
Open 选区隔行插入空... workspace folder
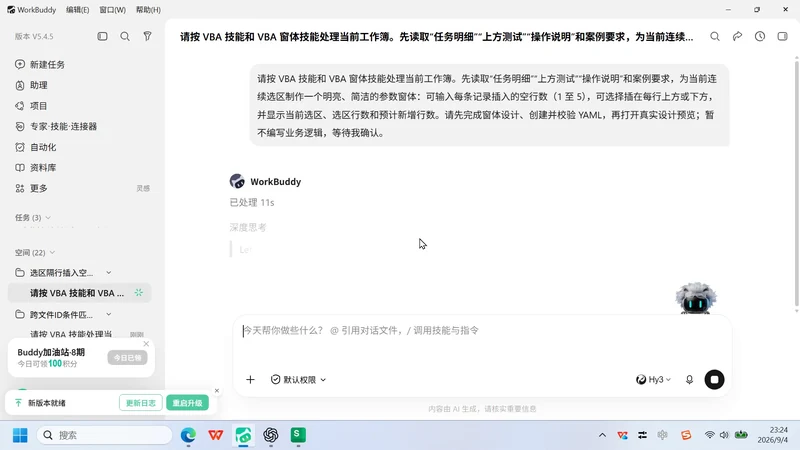tap(61, 273)
